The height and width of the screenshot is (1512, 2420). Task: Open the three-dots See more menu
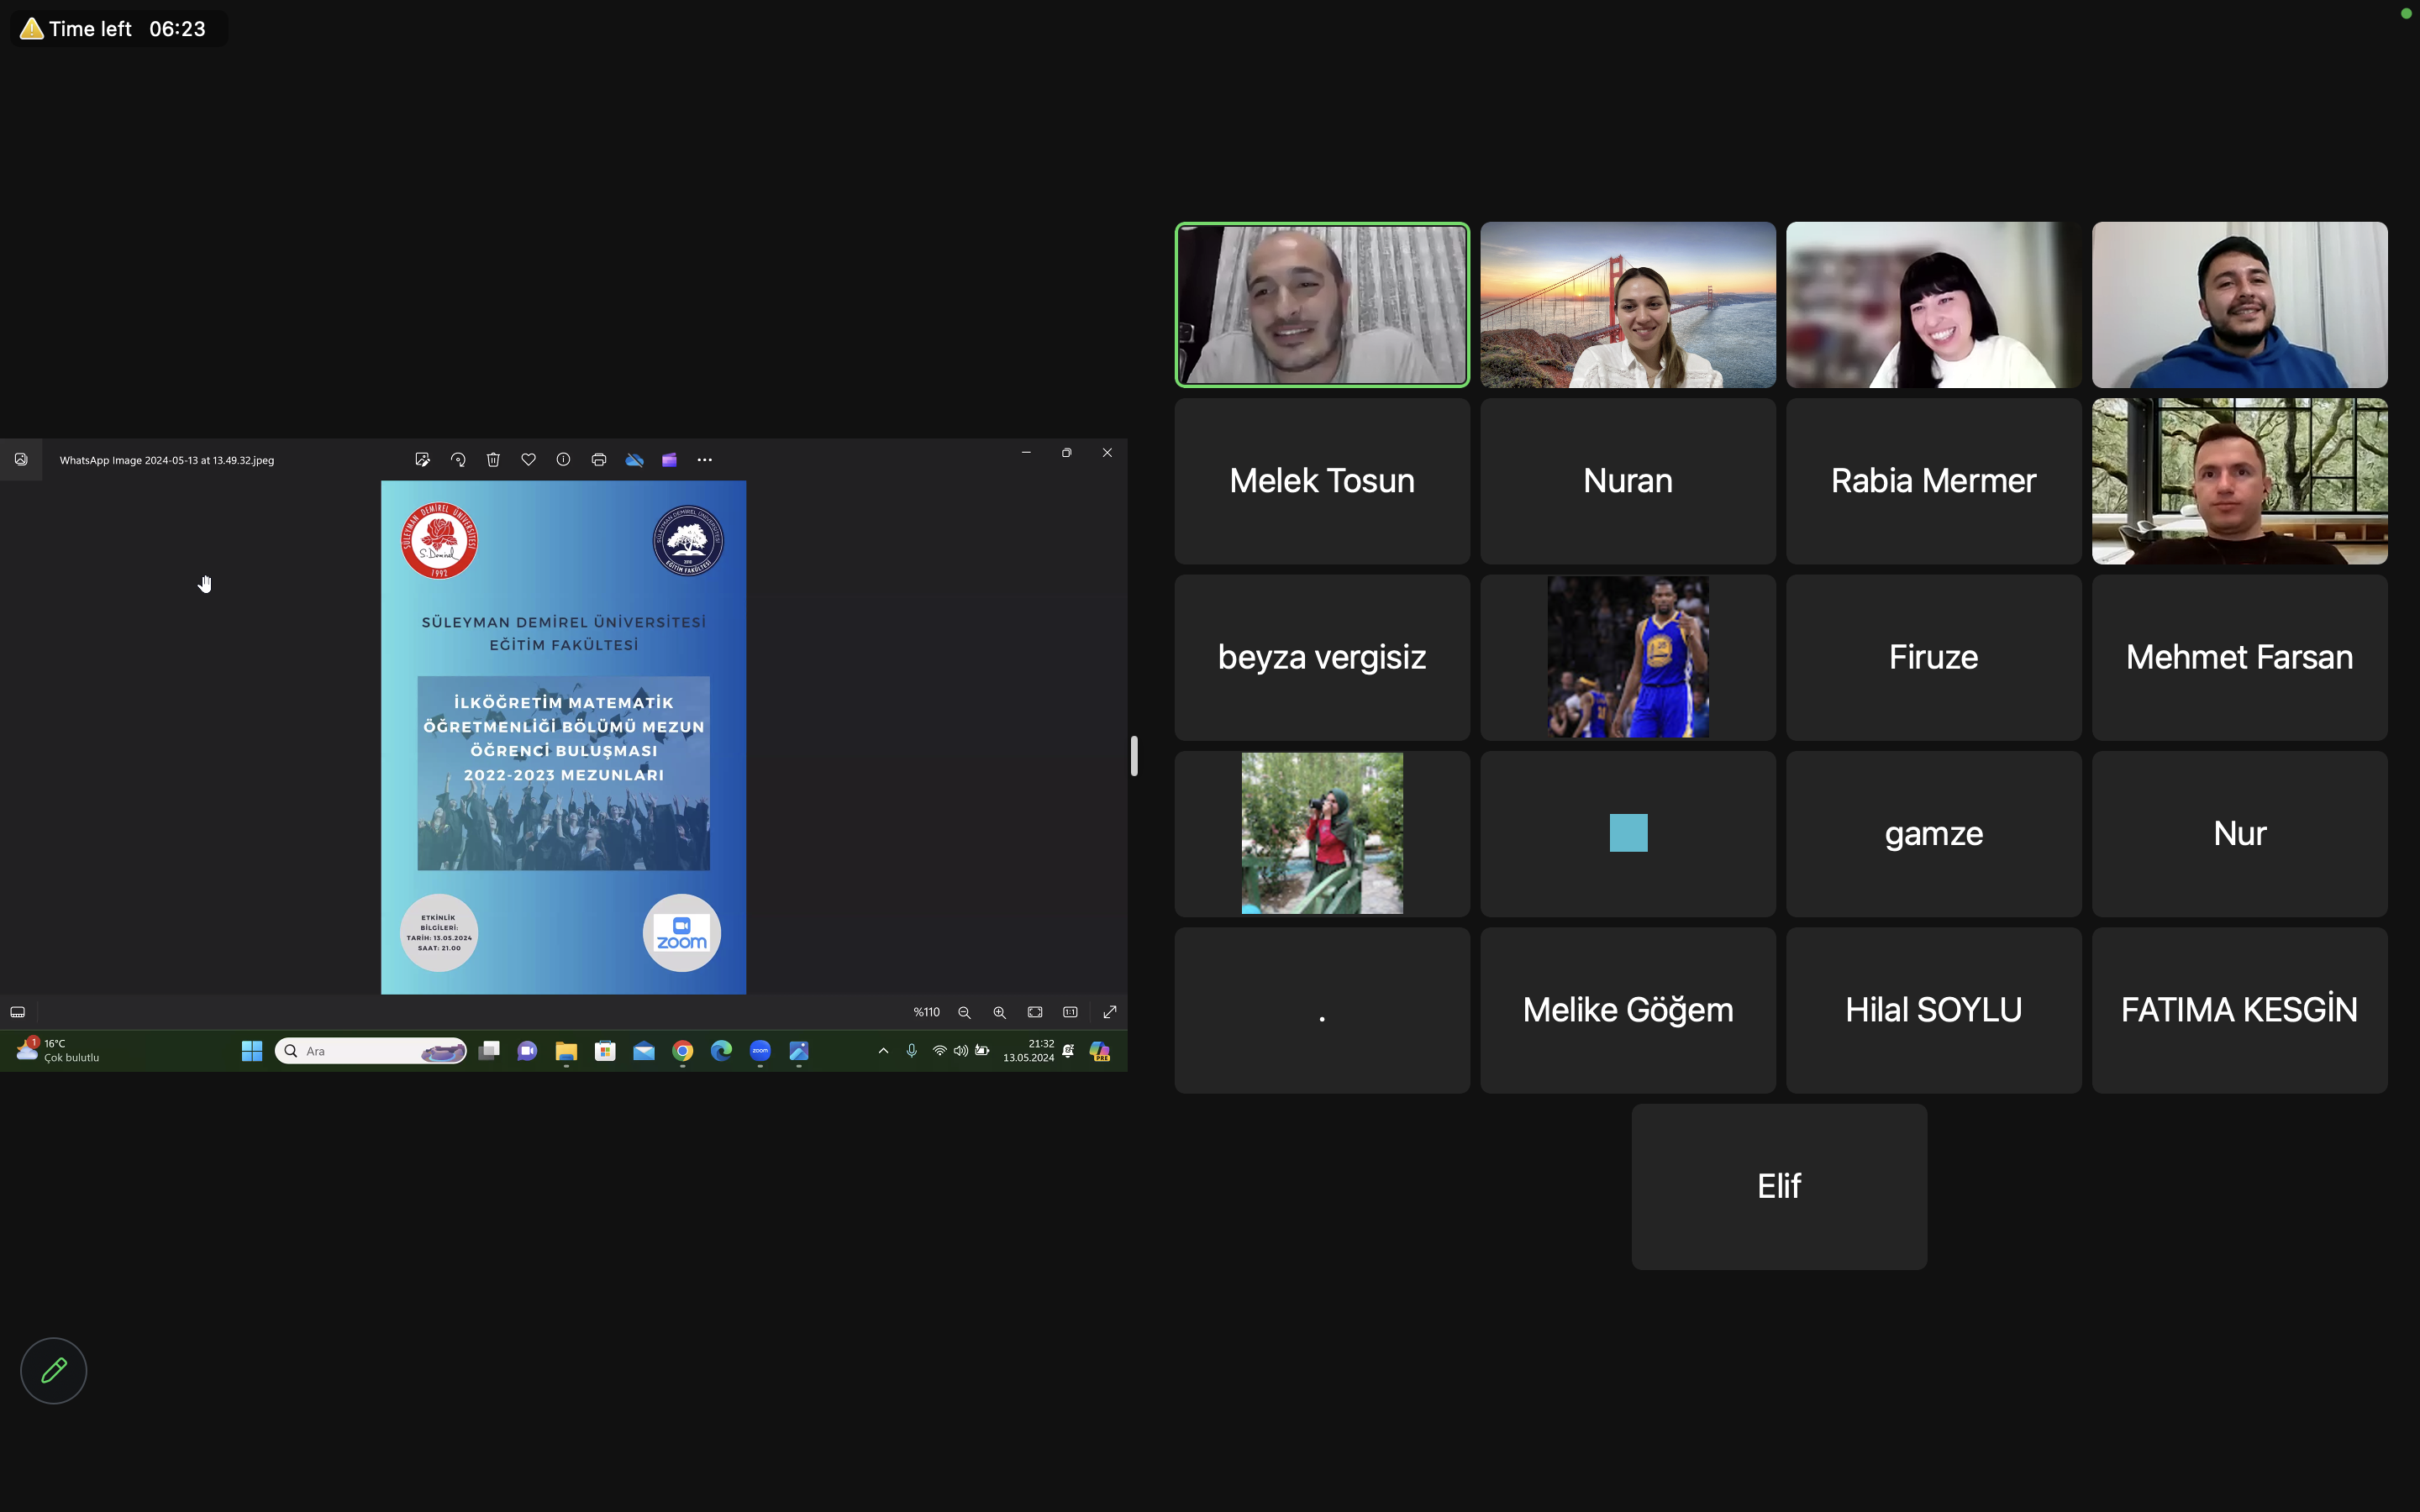point(705,460)
